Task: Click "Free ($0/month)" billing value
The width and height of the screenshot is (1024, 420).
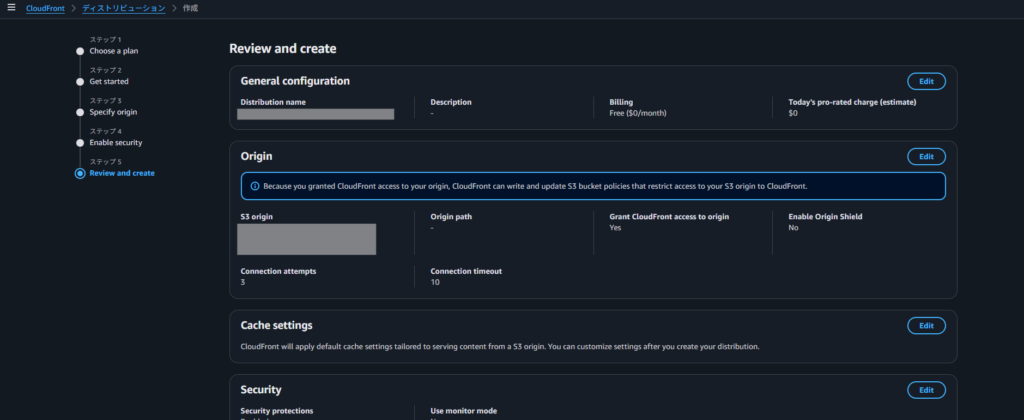Action: [x=637, y=113]
